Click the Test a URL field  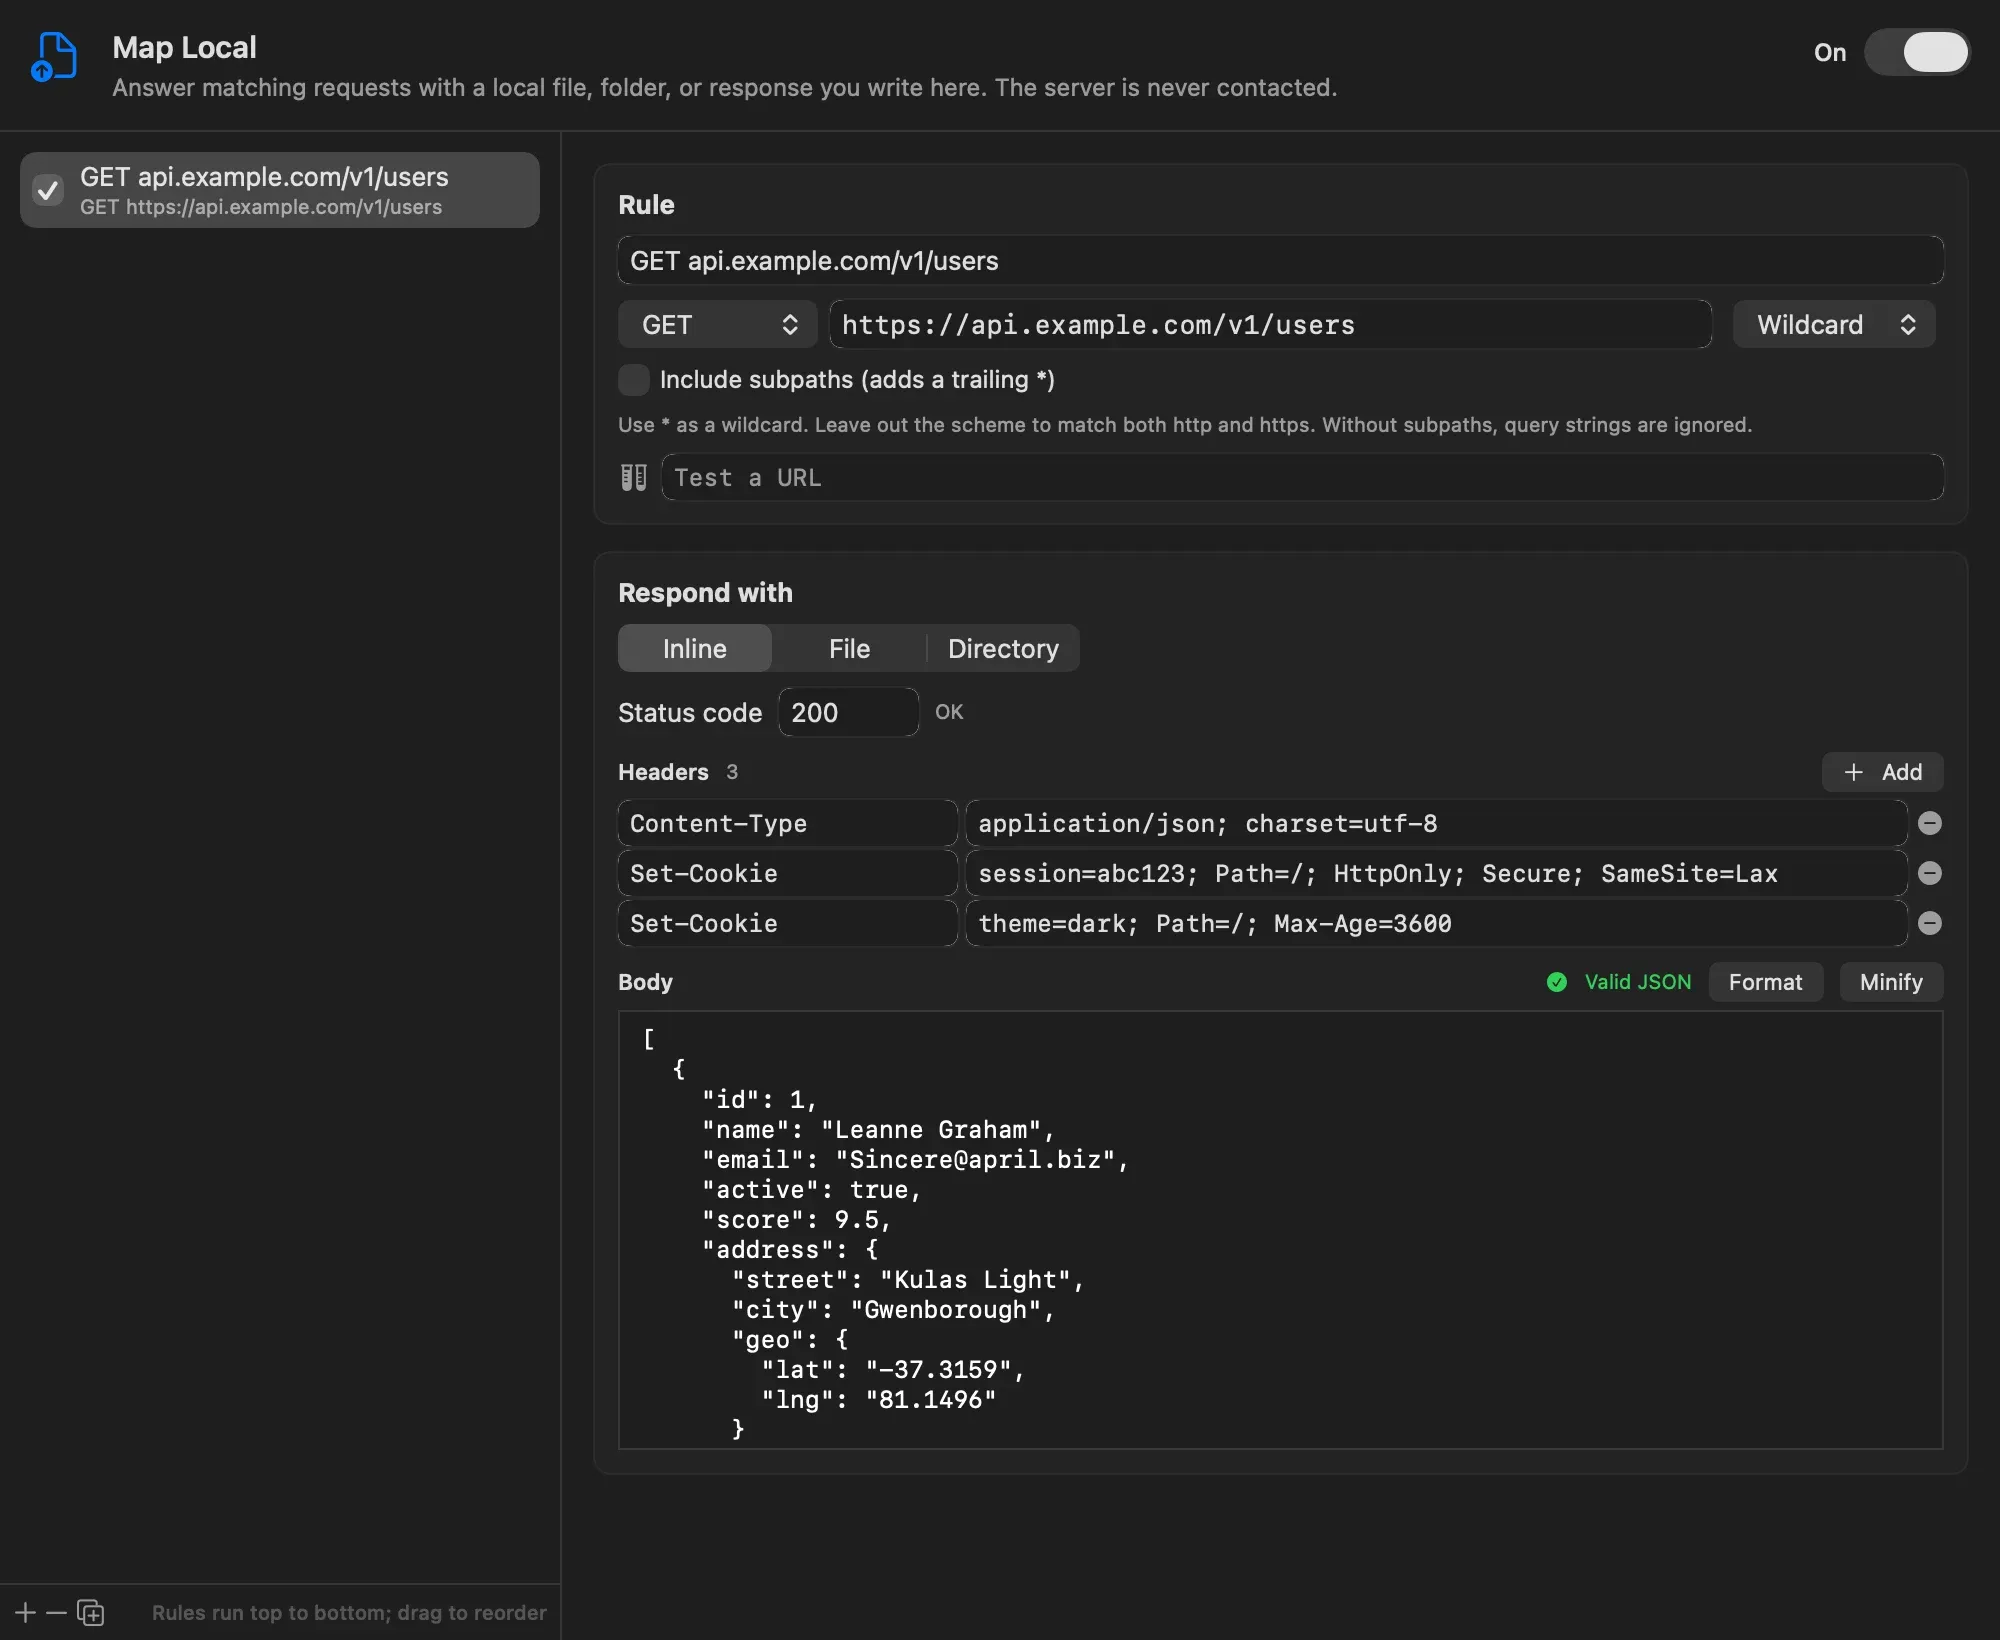click(1302, 478)
